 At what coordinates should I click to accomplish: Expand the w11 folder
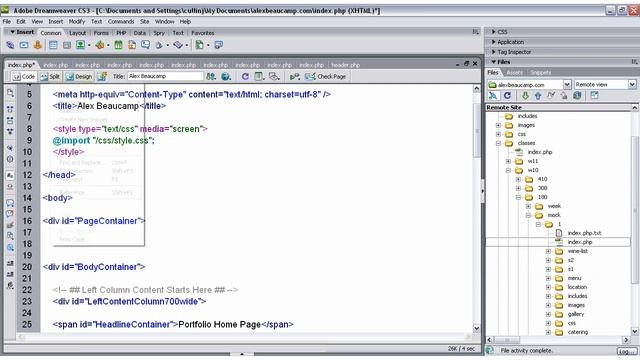click(509, 161)
